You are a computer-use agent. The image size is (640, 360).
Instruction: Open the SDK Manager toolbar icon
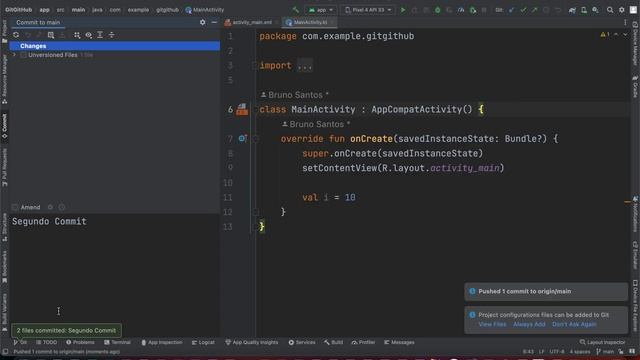(x=596, y=10)
